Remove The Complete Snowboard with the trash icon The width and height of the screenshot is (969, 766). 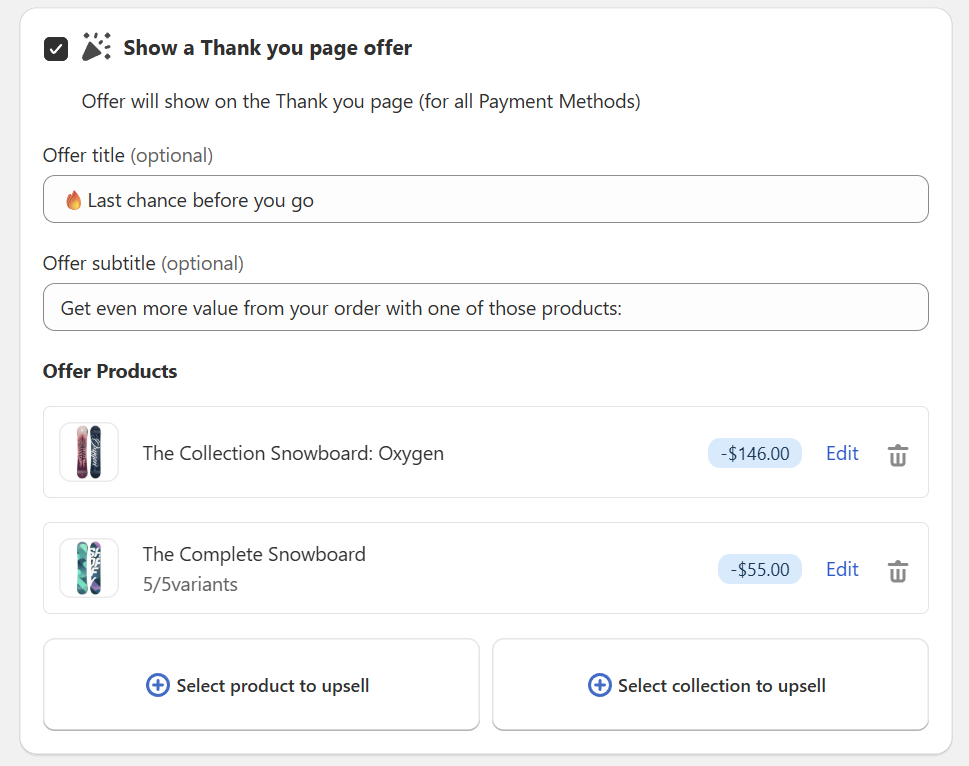point(898,571)
